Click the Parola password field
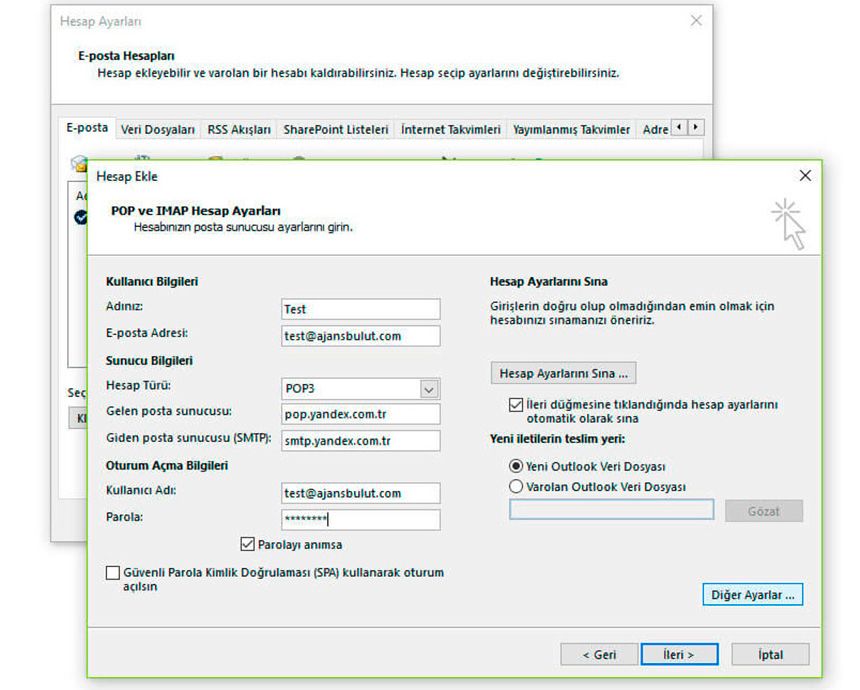The image size is (860, 690). [360, 519]
